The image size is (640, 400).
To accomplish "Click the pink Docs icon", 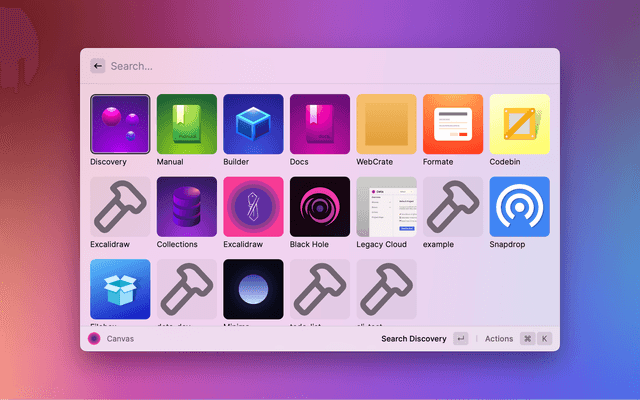I will [x=320, y=124].
